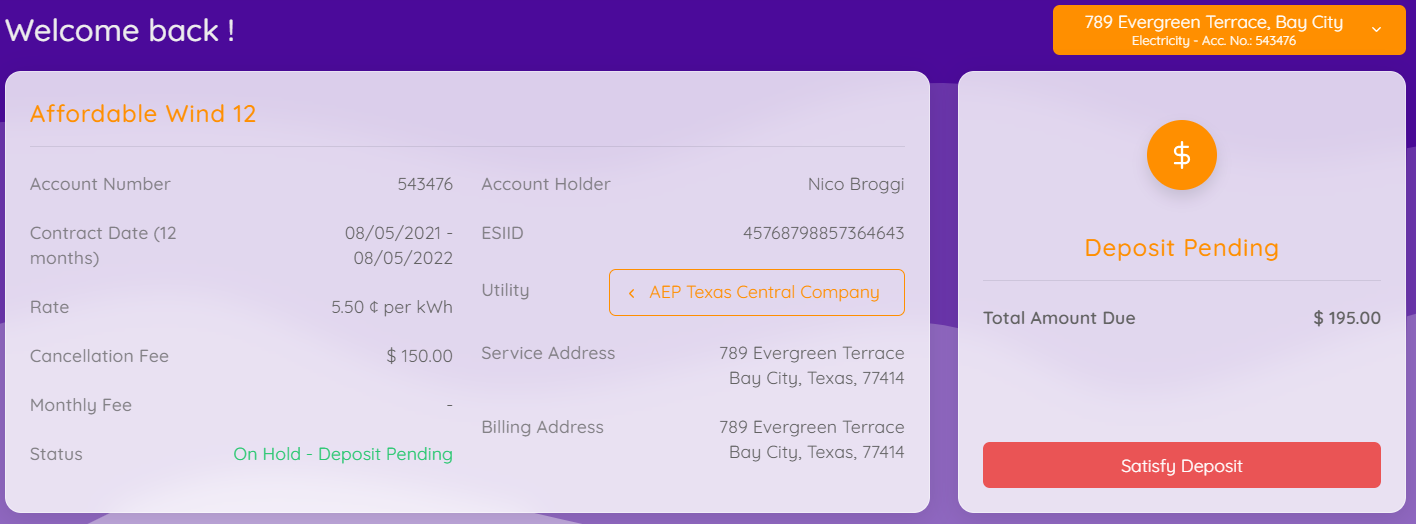
Task: Click account number value 543476
Action: [425, 184]
